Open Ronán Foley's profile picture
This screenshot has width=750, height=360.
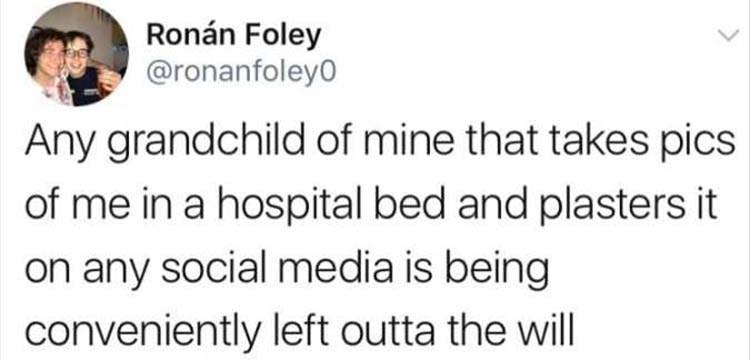(76, 54)
